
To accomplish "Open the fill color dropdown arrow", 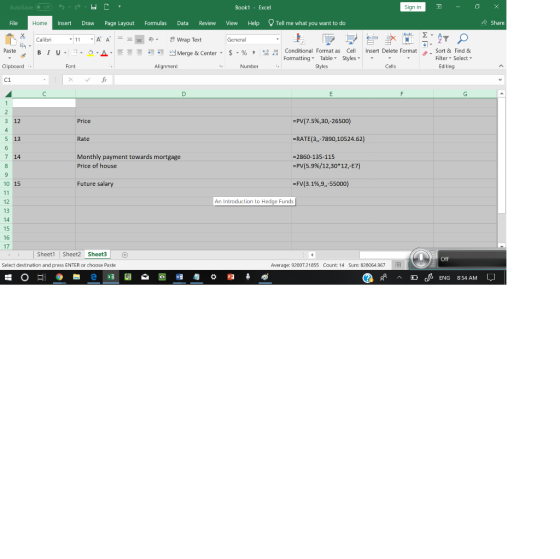I will click(97, 53).
